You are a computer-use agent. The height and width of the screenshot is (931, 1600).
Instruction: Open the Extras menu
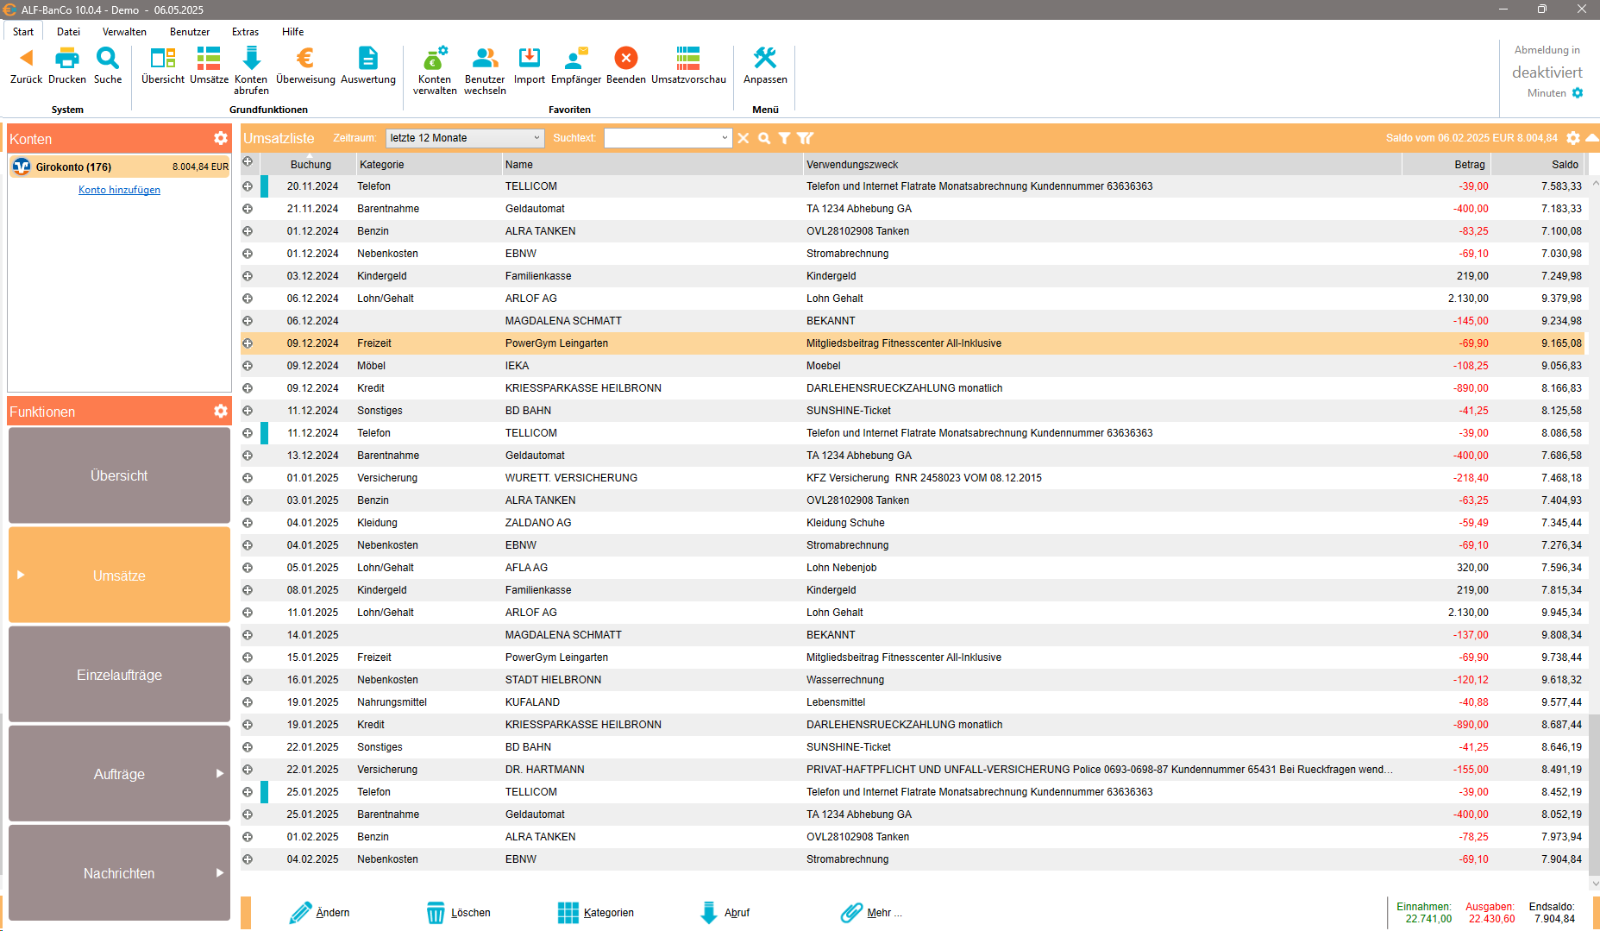coord(245,31)
